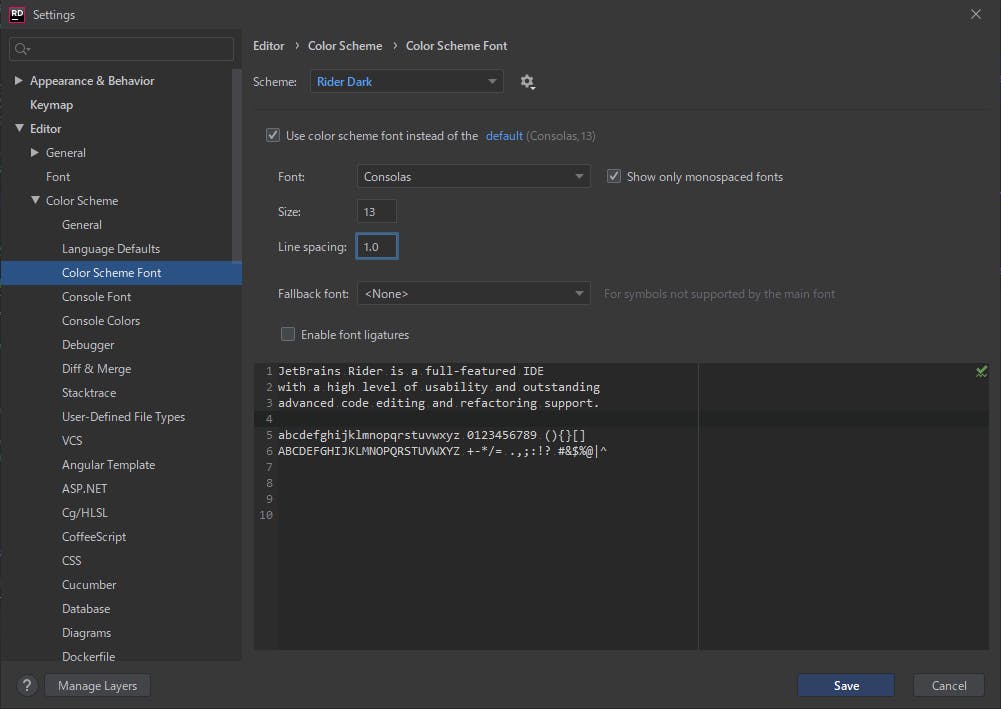Click line number 10 in preview gutter
The width and height of the screenshot is (1001, 709).
266,515
